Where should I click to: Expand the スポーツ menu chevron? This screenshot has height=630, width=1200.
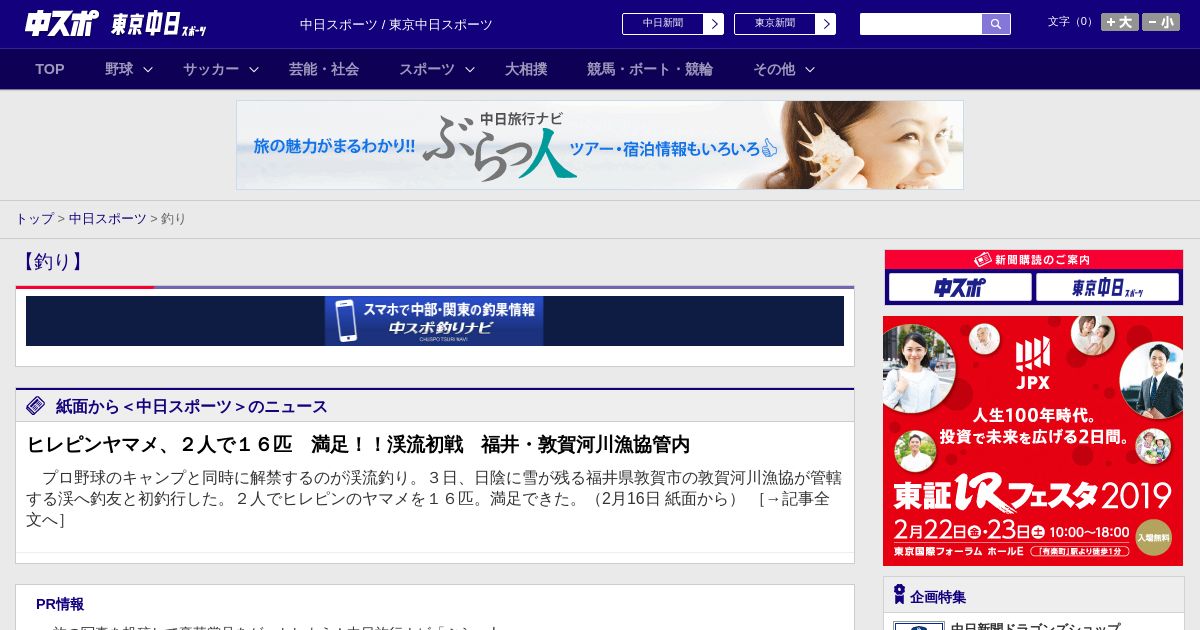click(470, 70)
